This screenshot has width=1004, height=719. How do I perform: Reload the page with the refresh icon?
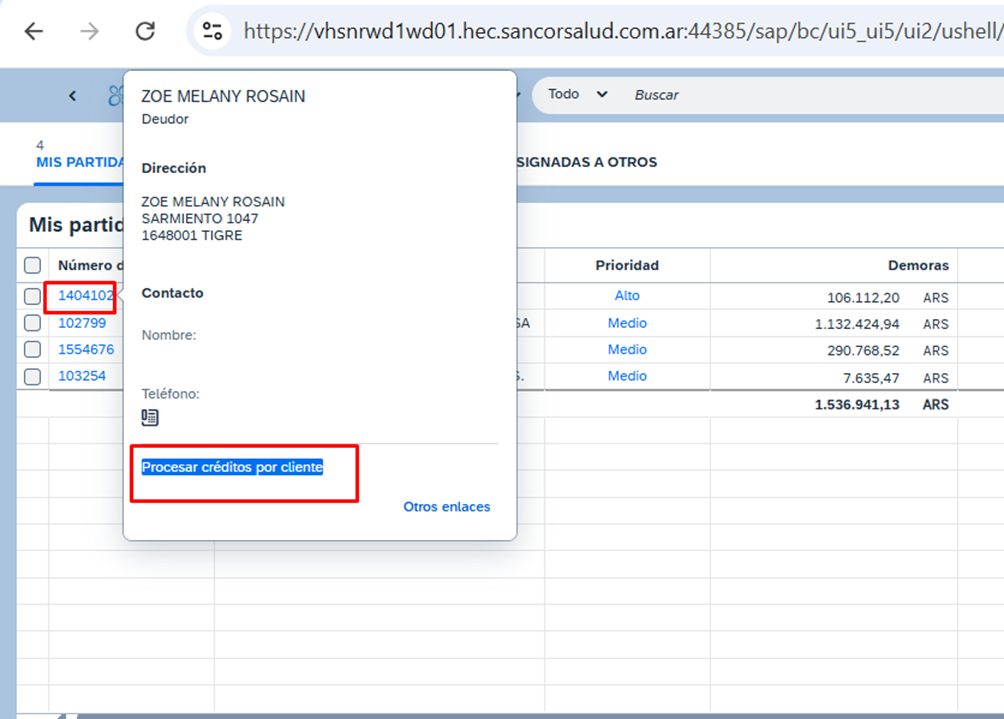146,31
